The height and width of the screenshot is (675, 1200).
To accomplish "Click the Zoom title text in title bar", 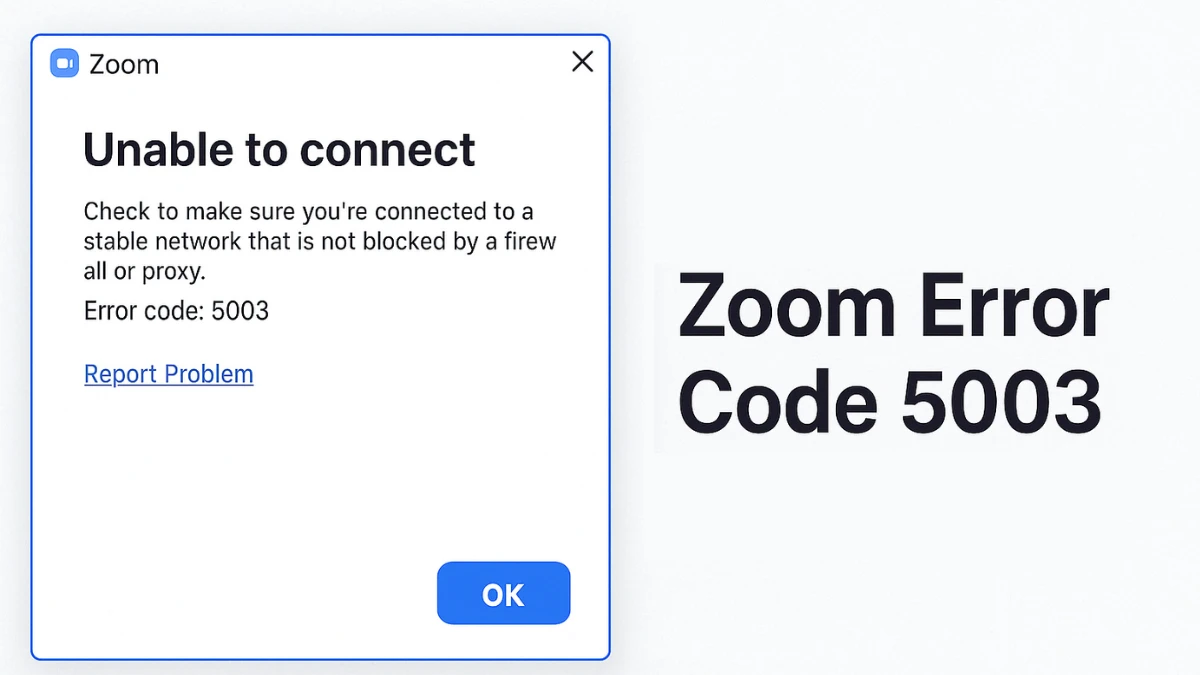I will [124, 65].
